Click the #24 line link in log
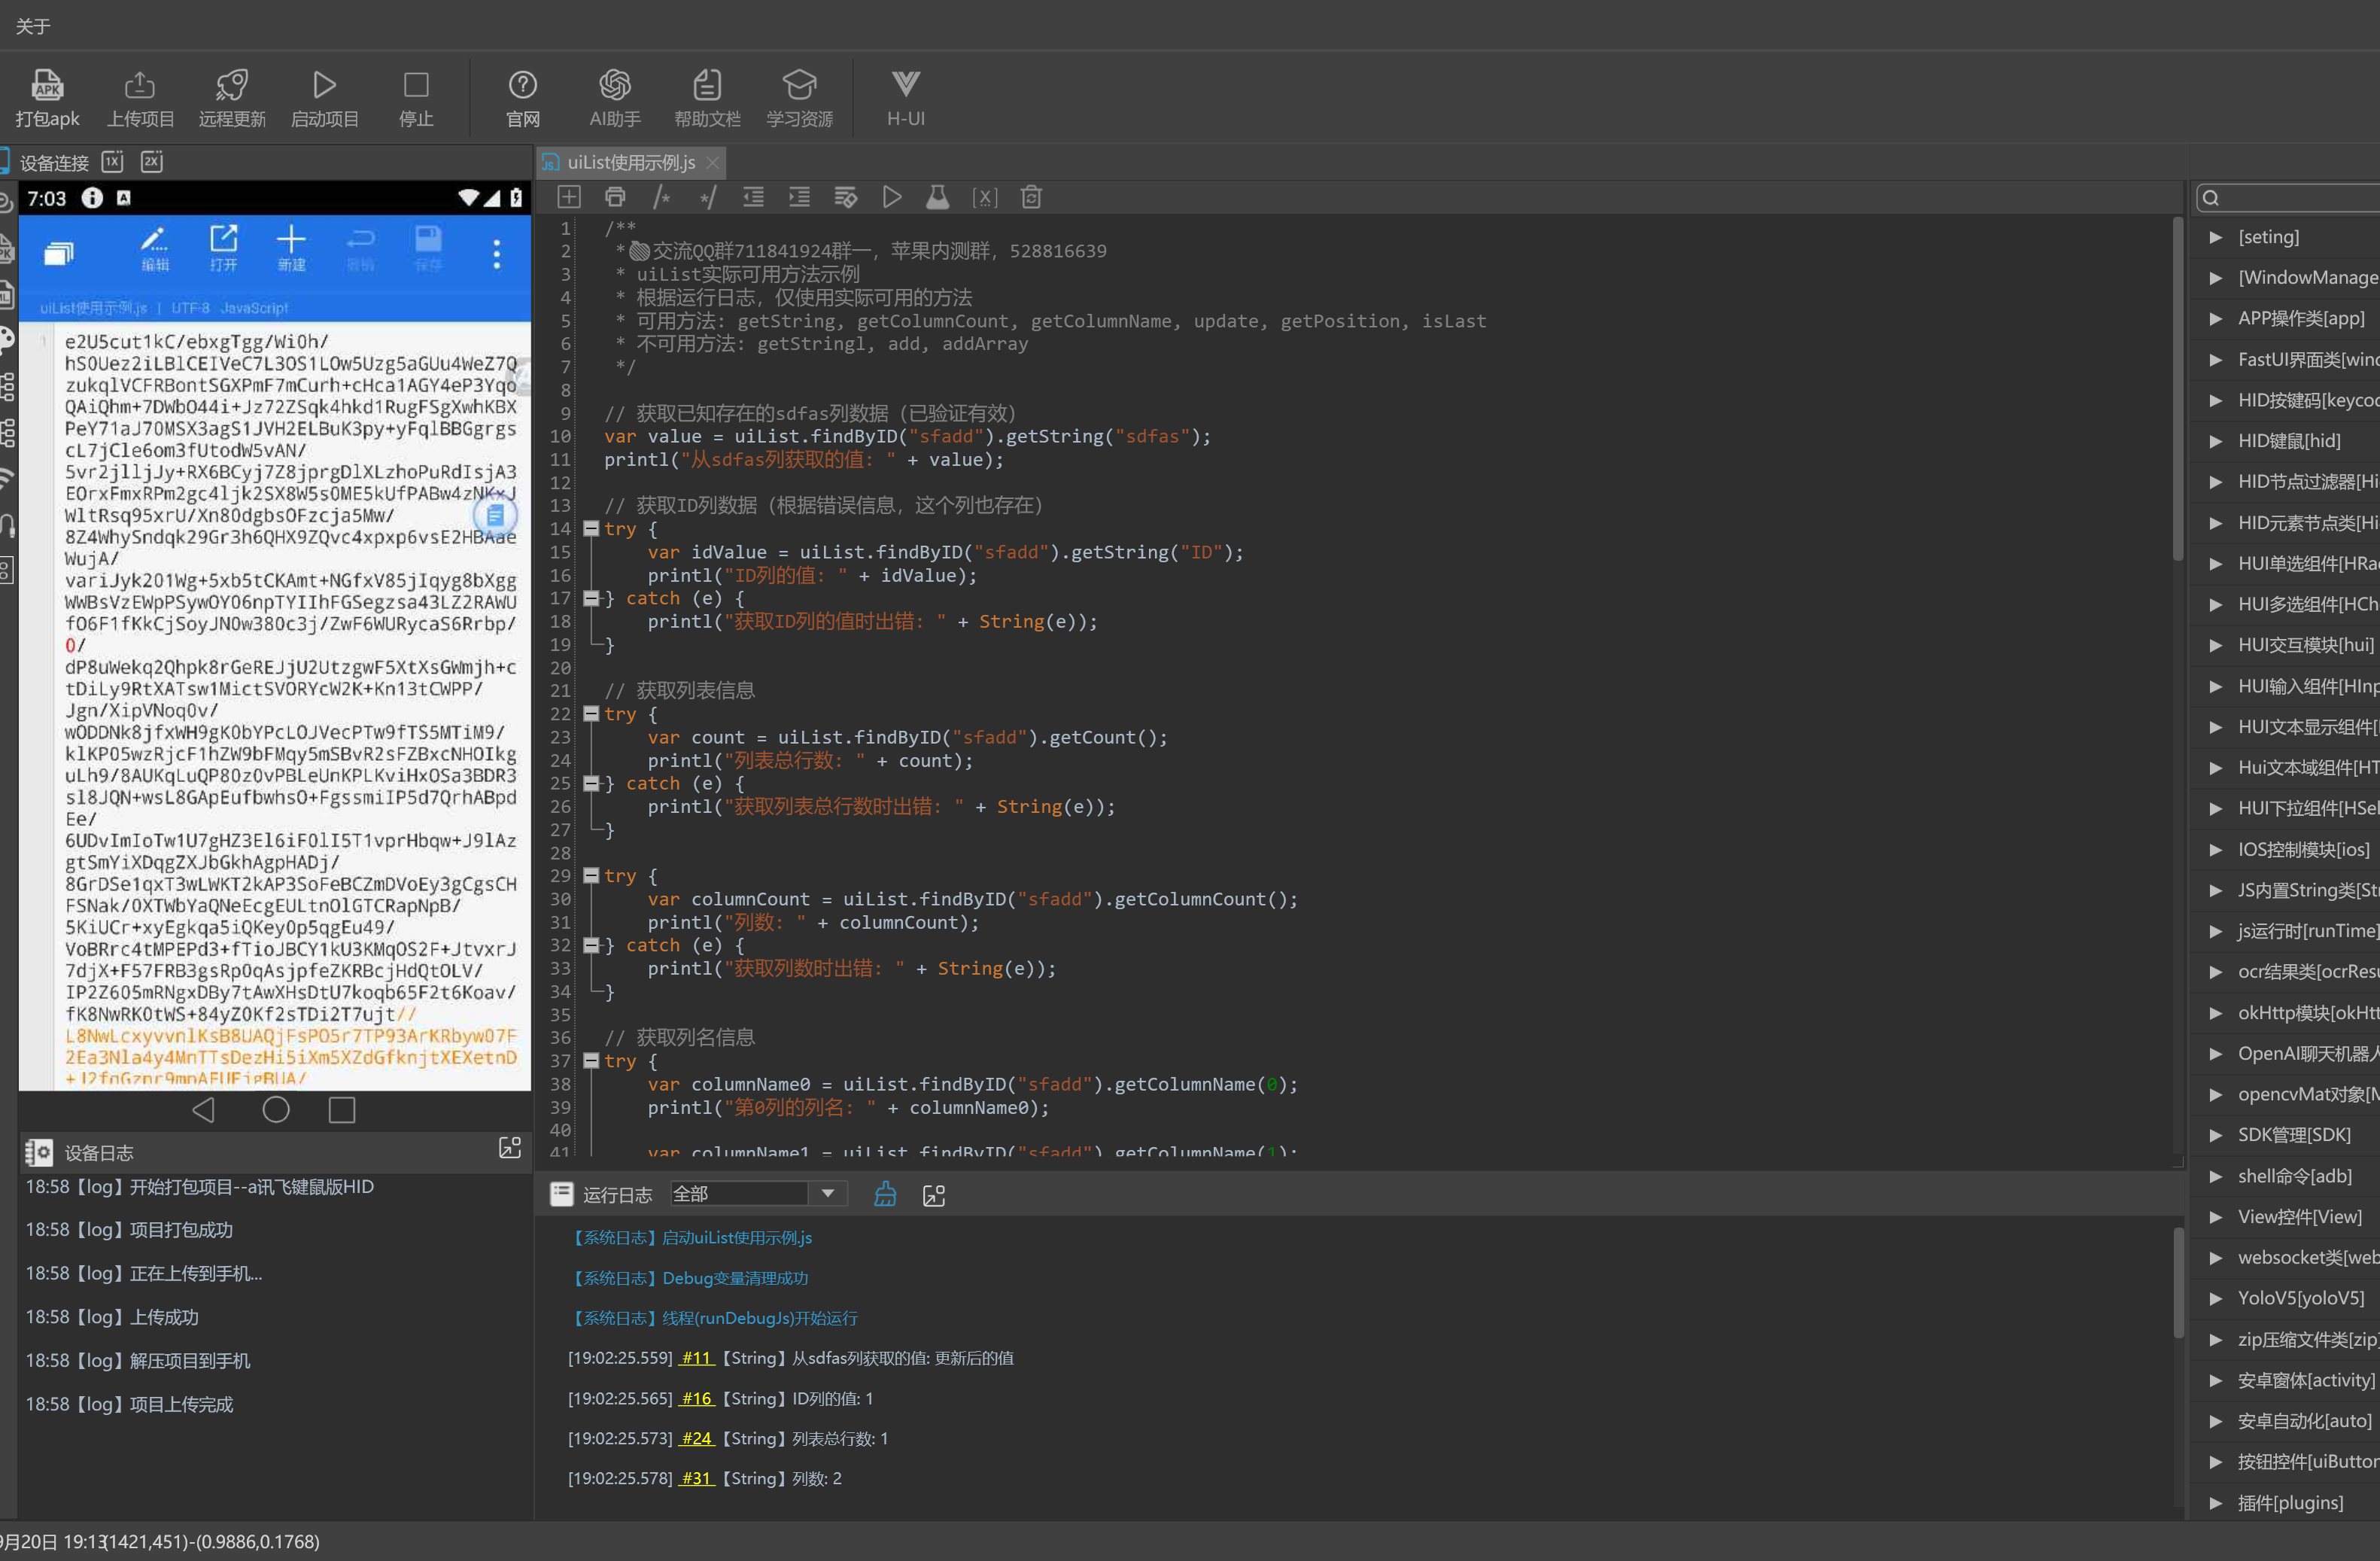The image size is (2380, 1561). (696, 1438)
